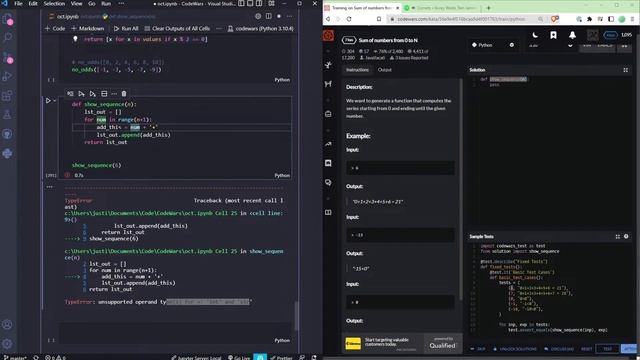Bookmark the kata with bookmark icon
The image size is (640, 360).
pyautogui.click(x=553, y=35)
